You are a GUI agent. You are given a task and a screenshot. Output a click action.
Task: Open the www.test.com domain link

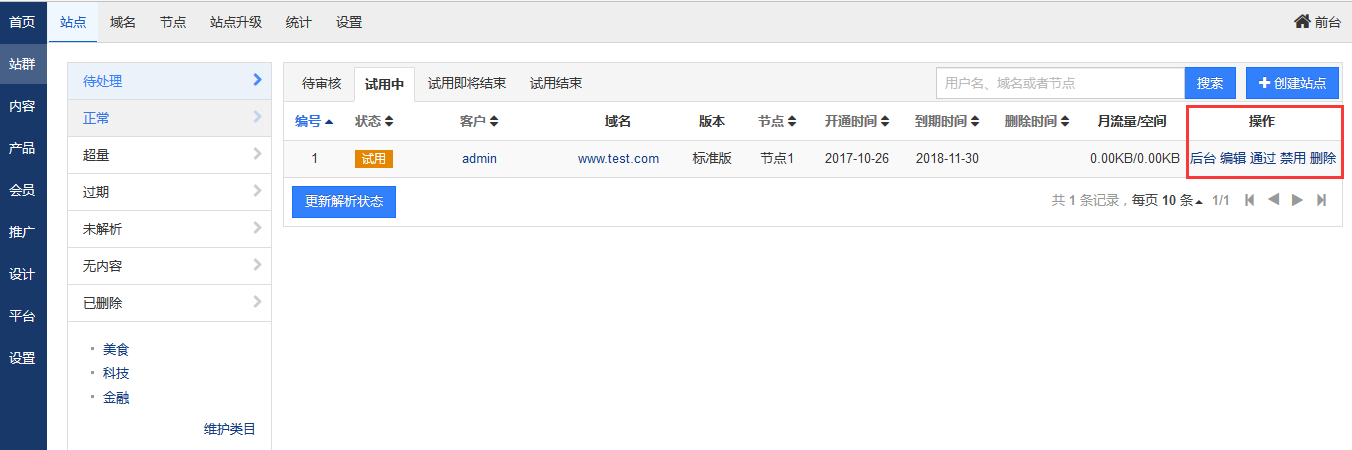pos(618,158)
